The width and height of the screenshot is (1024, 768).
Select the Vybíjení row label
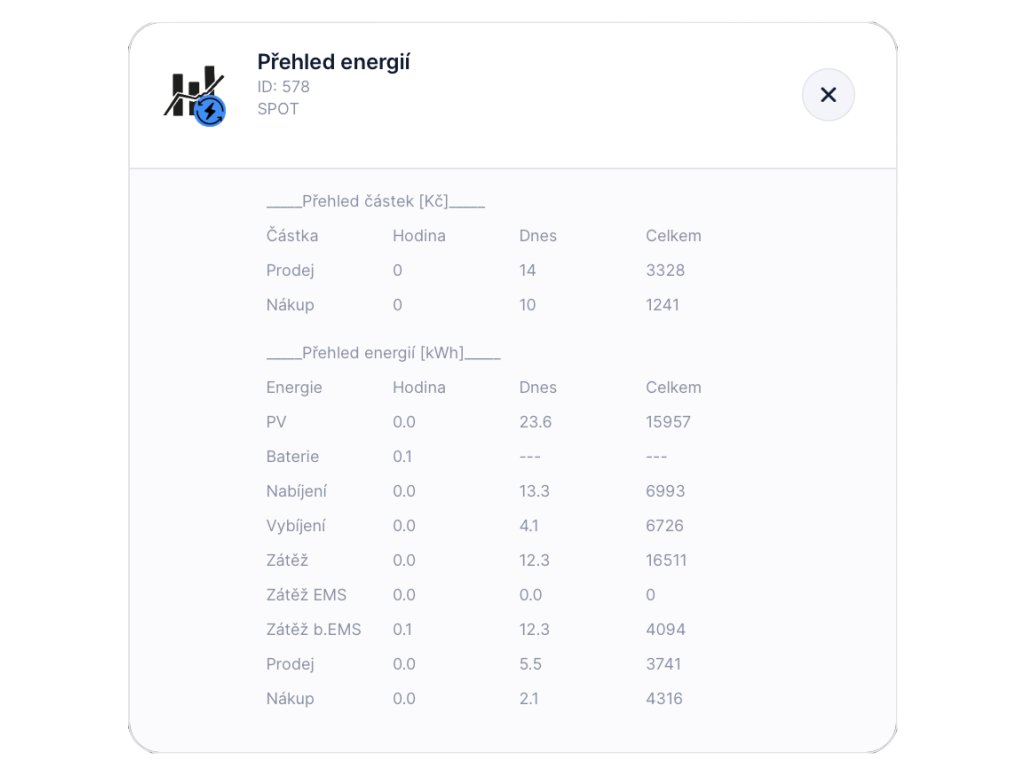pos(295,525)
